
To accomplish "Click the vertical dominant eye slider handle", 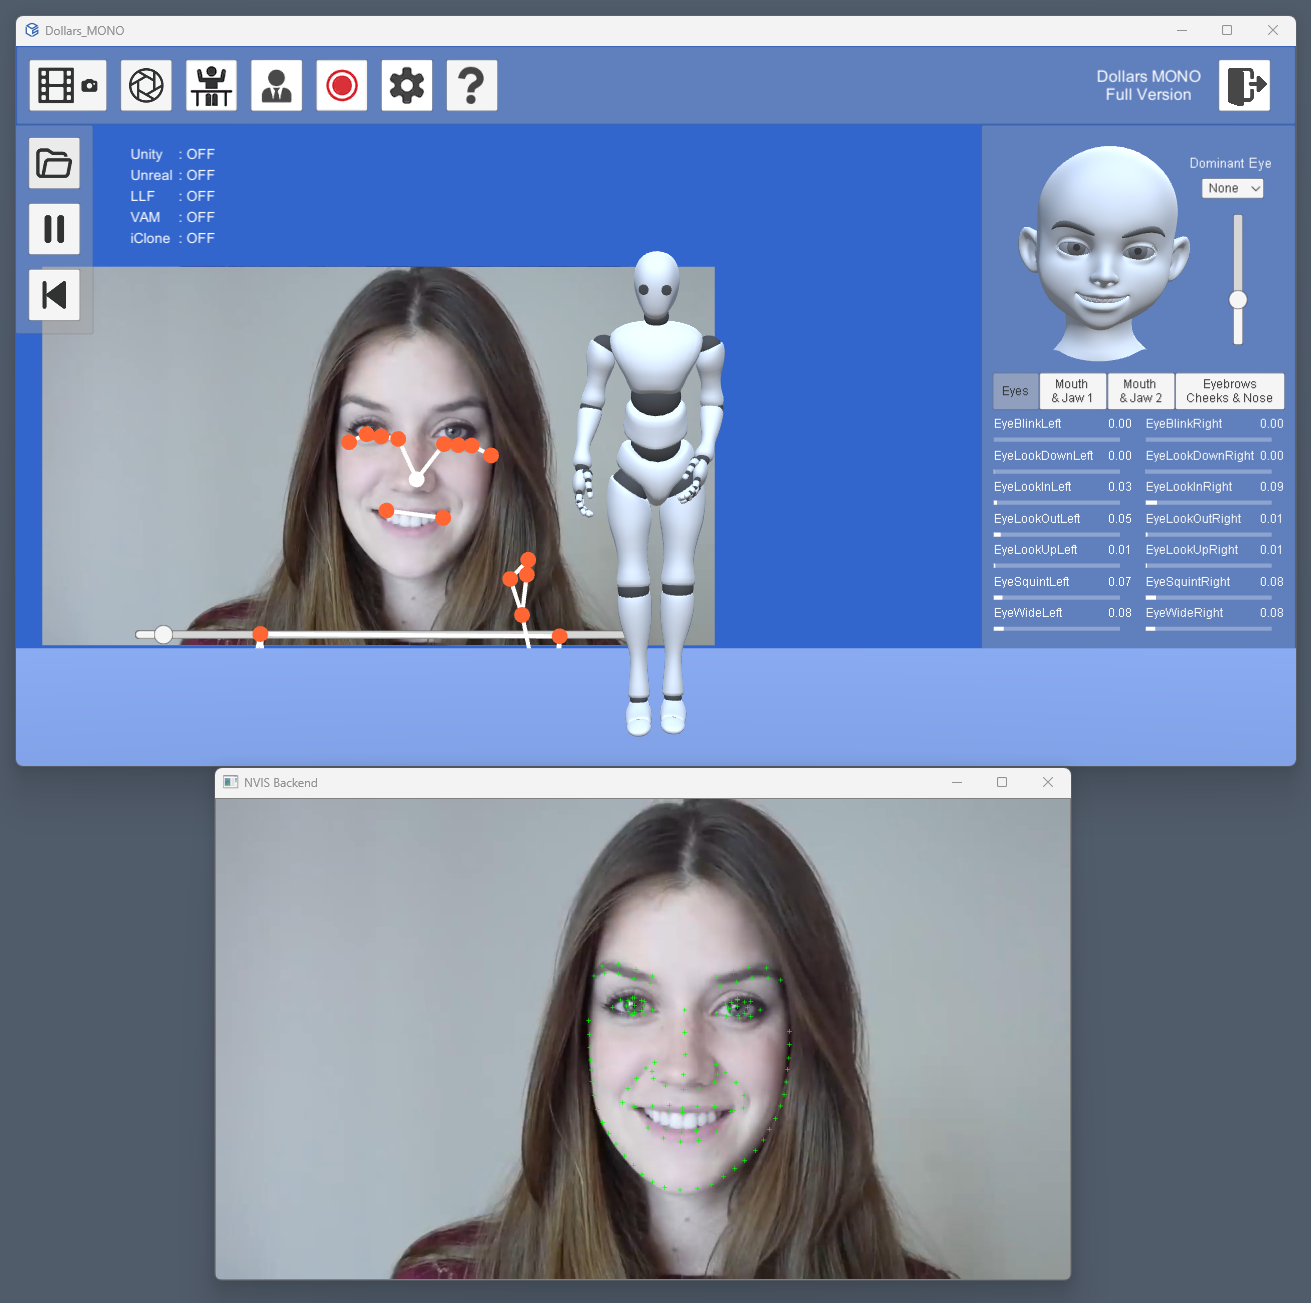I will (1238, 300).
